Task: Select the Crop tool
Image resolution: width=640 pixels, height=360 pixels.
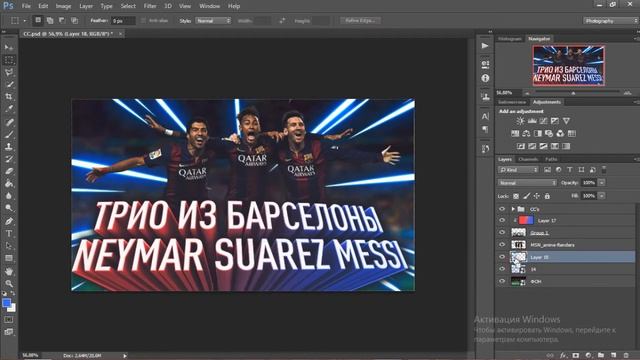Action: (9, 97)
